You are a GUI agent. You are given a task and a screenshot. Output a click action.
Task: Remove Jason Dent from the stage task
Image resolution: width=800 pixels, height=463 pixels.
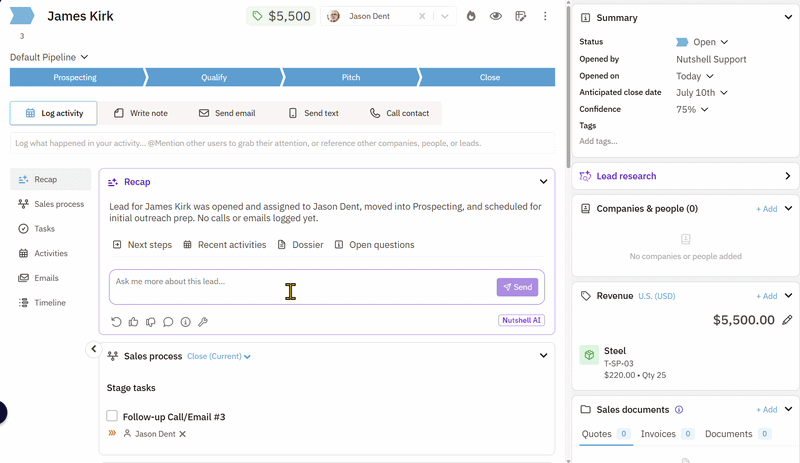183,434
